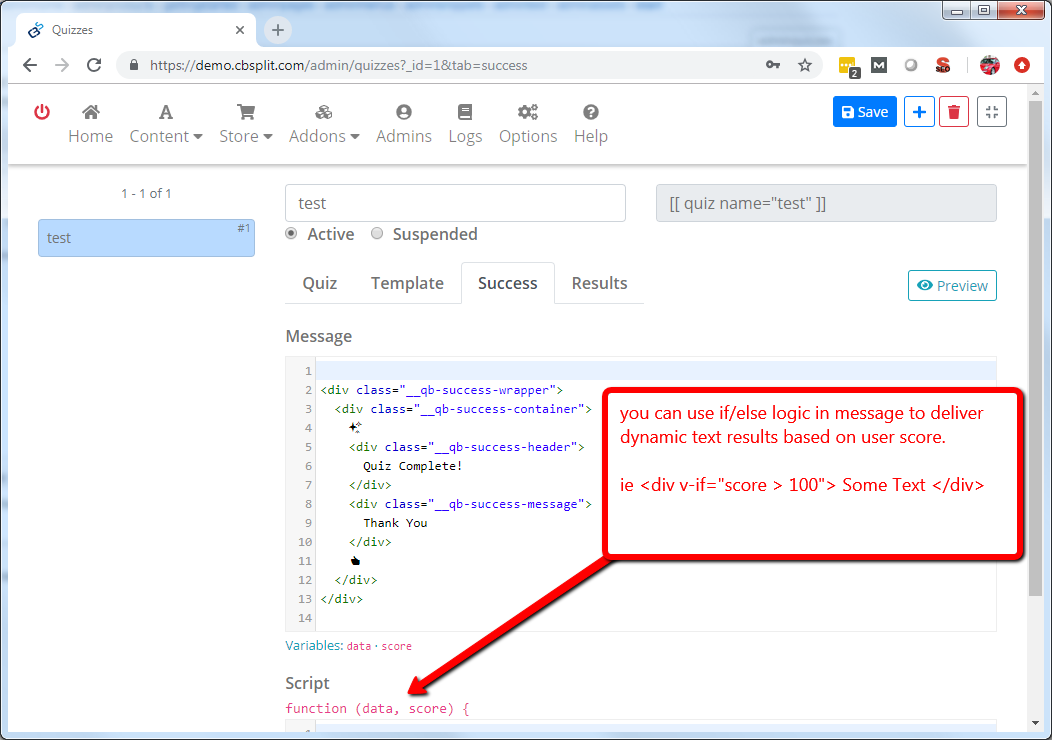The width and height of the screenshot is (1052, 740).
Task: Select the test quiz in sidebar list
Action: [146, 238]
